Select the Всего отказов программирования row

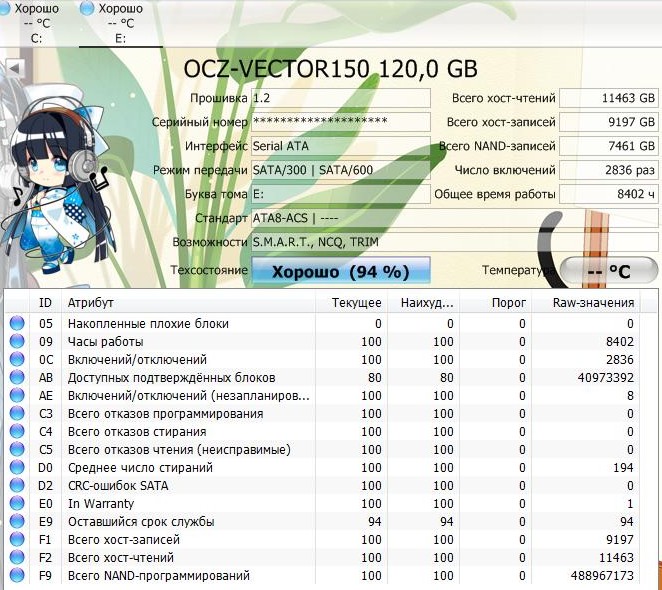coord(323,413)
